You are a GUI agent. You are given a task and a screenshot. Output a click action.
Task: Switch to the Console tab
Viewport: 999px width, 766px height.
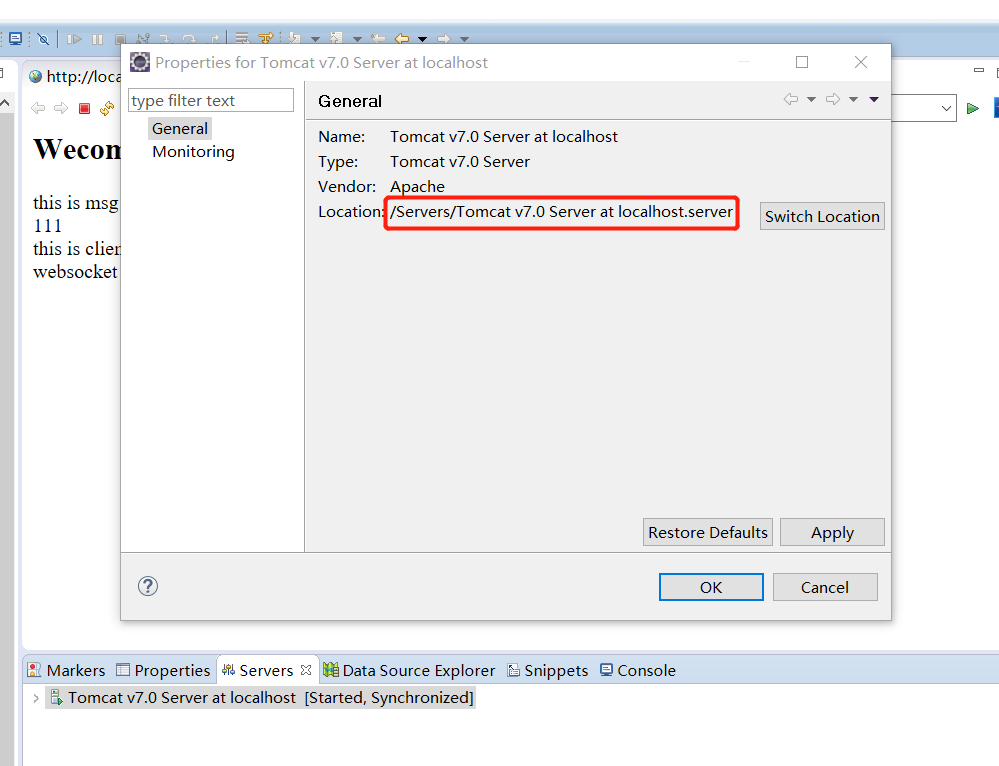(638, 670)
